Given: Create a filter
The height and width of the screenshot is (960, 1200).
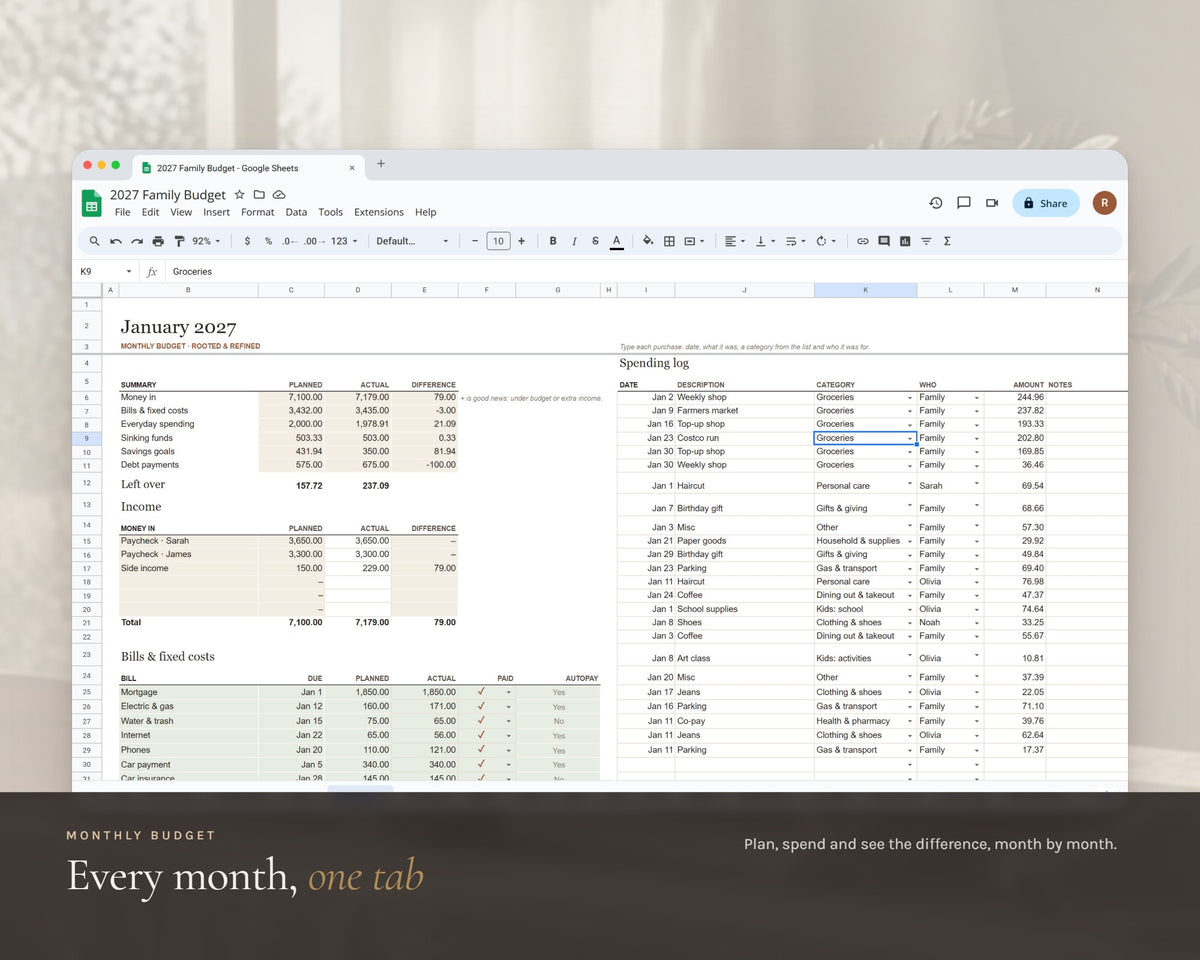Looking at the screenshot, I should click(x=926, y=241).
